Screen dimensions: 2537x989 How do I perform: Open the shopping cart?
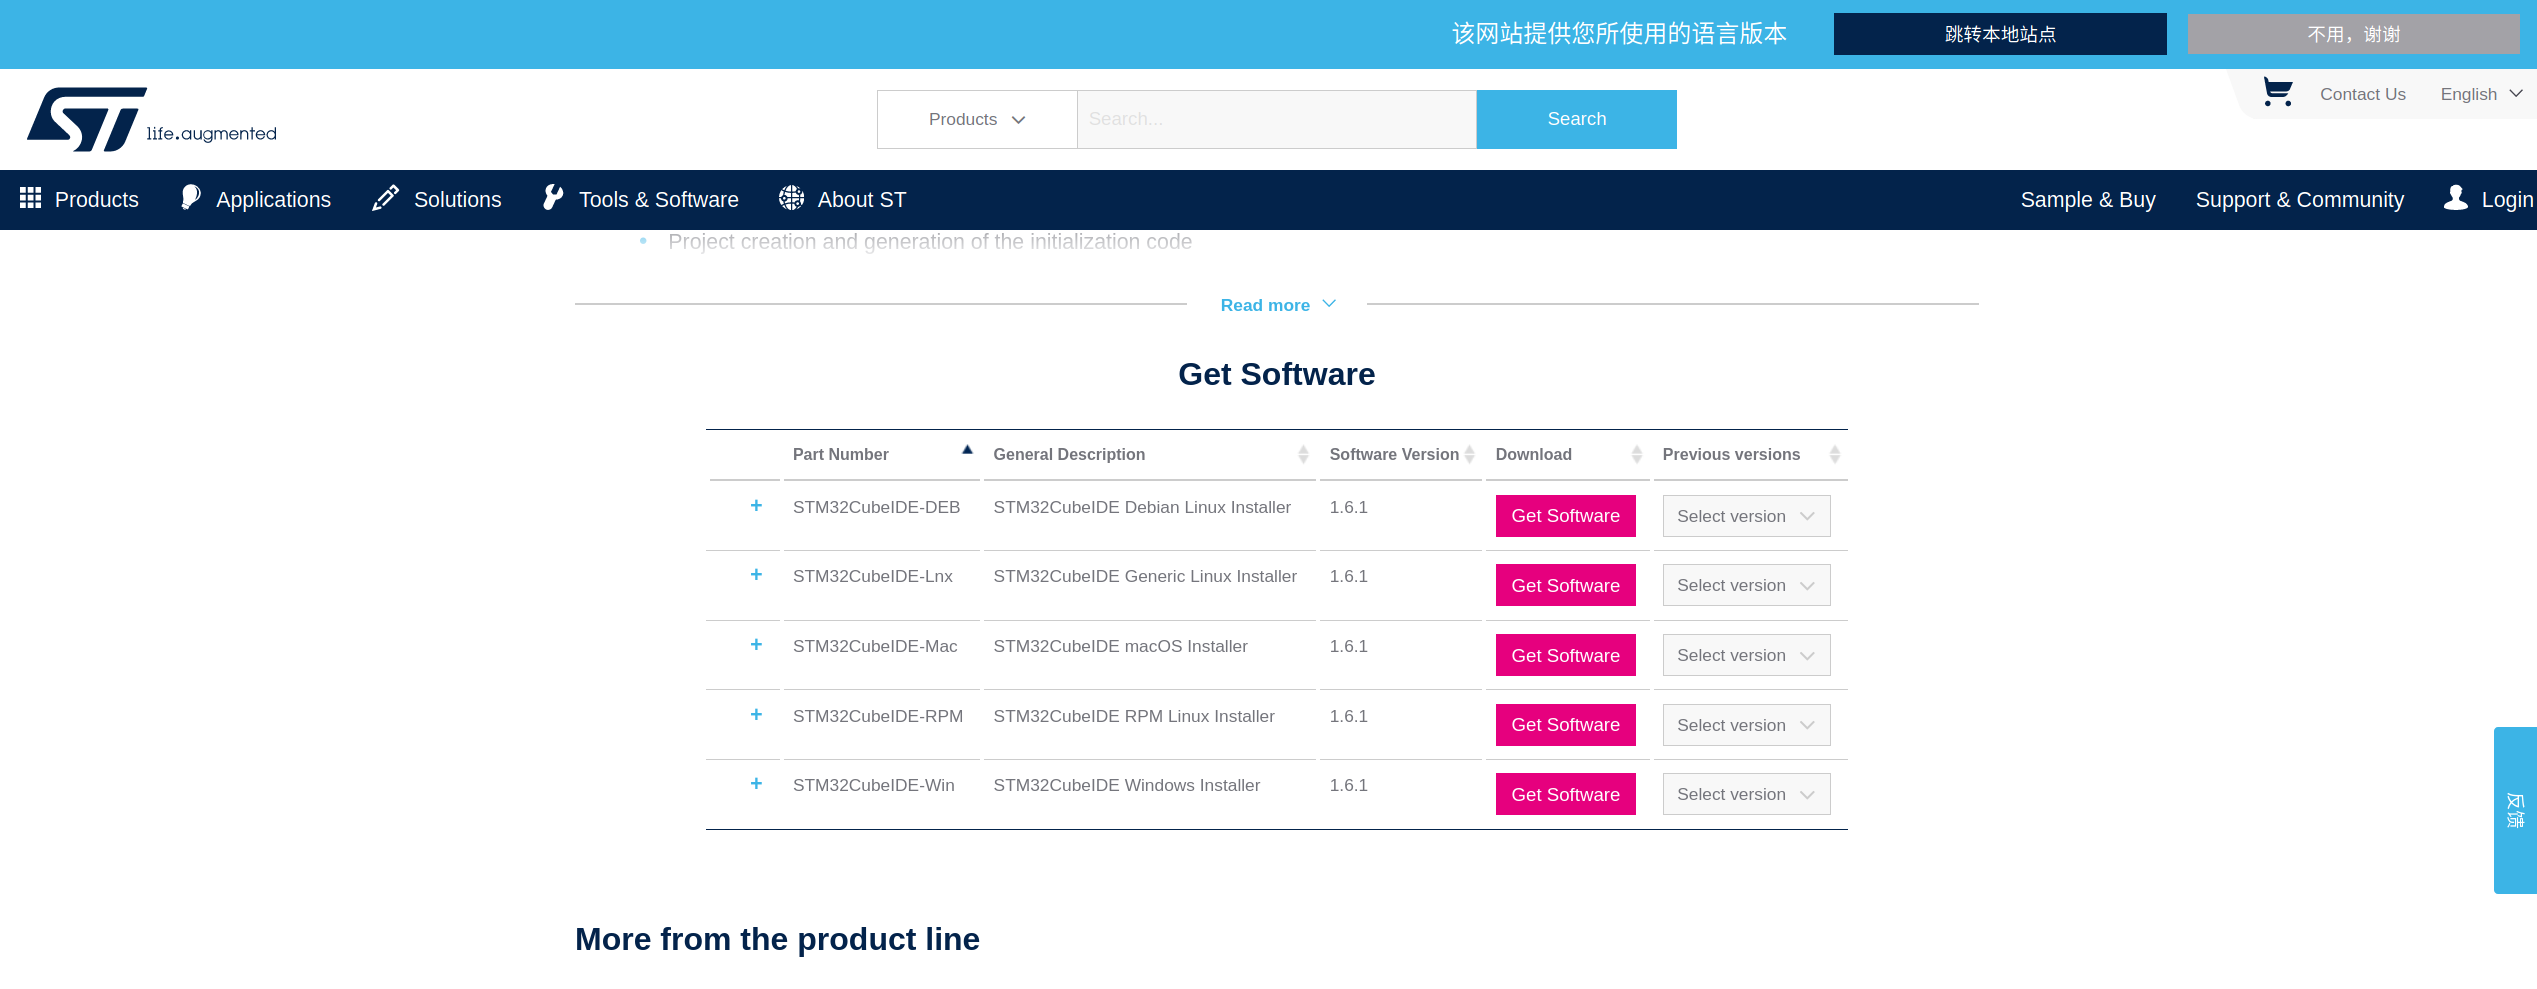(x=2277, y=91)
